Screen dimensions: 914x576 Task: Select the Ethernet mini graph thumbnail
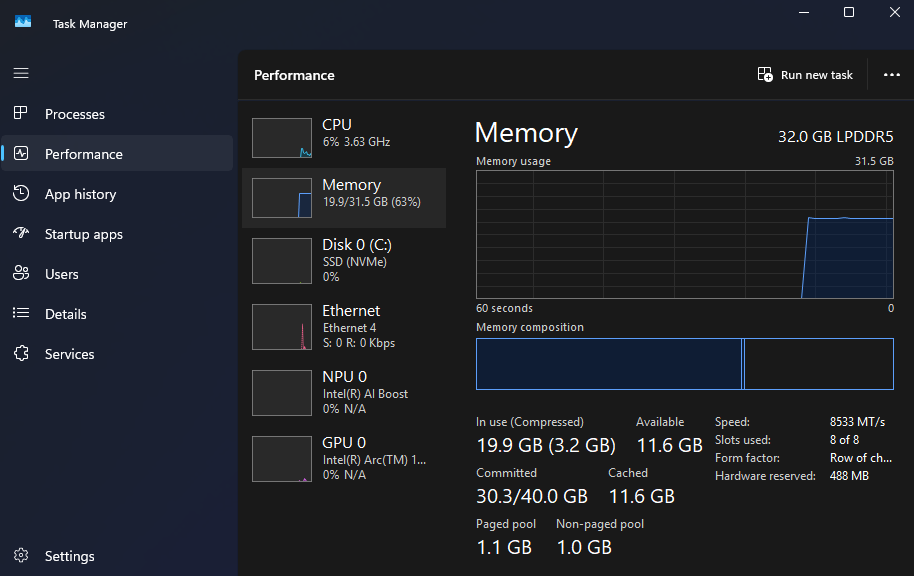tap(282, 326)
